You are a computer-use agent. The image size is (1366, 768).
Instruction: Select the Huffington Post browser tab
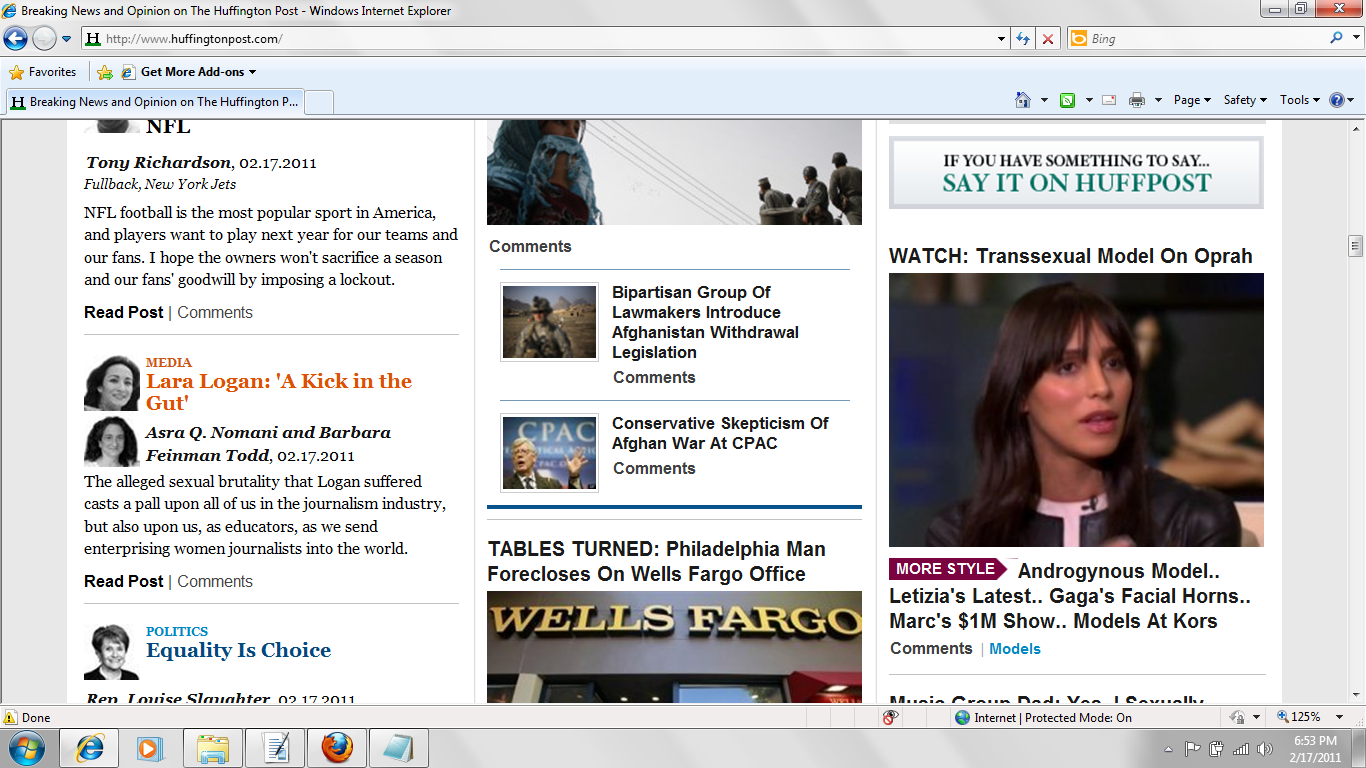[x=154, y=102]
